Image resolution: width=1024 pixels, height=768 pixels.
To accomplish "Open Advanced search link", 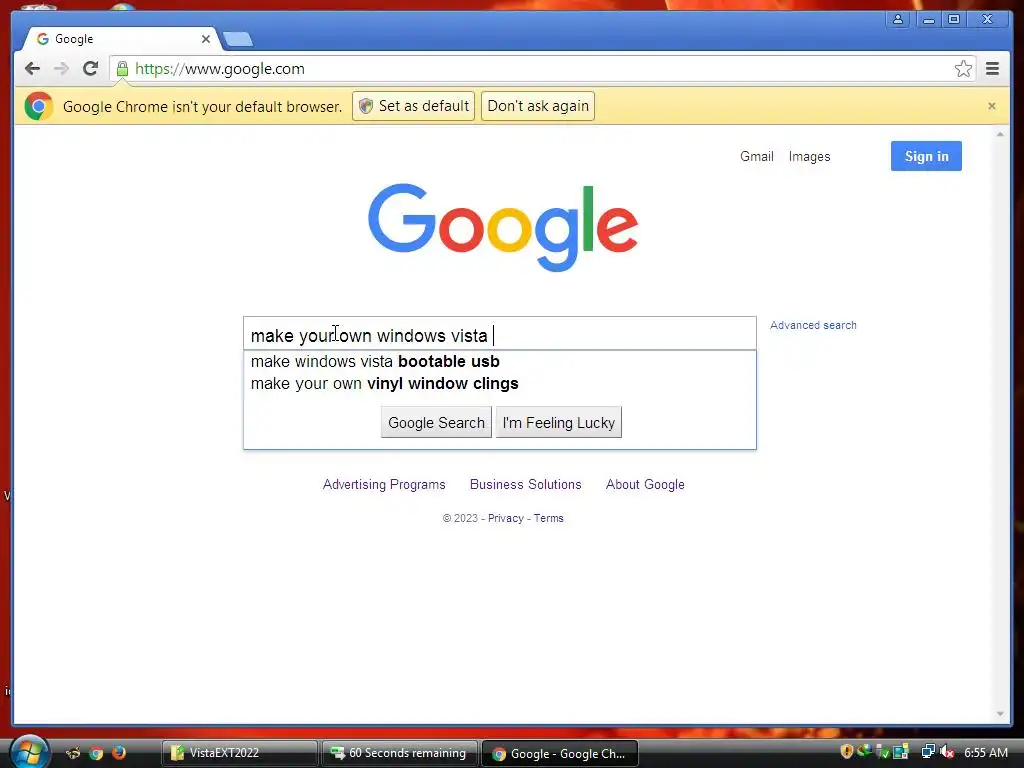I will click(813, 325).
